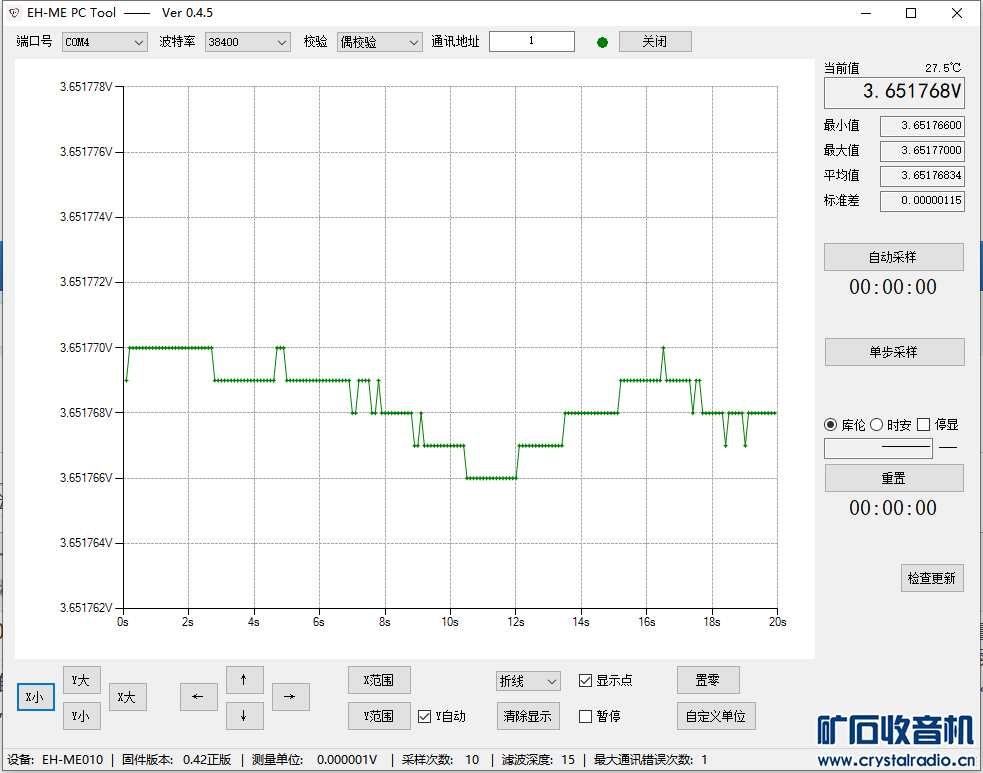Click the up arrow pan button

tap(244, 680)
